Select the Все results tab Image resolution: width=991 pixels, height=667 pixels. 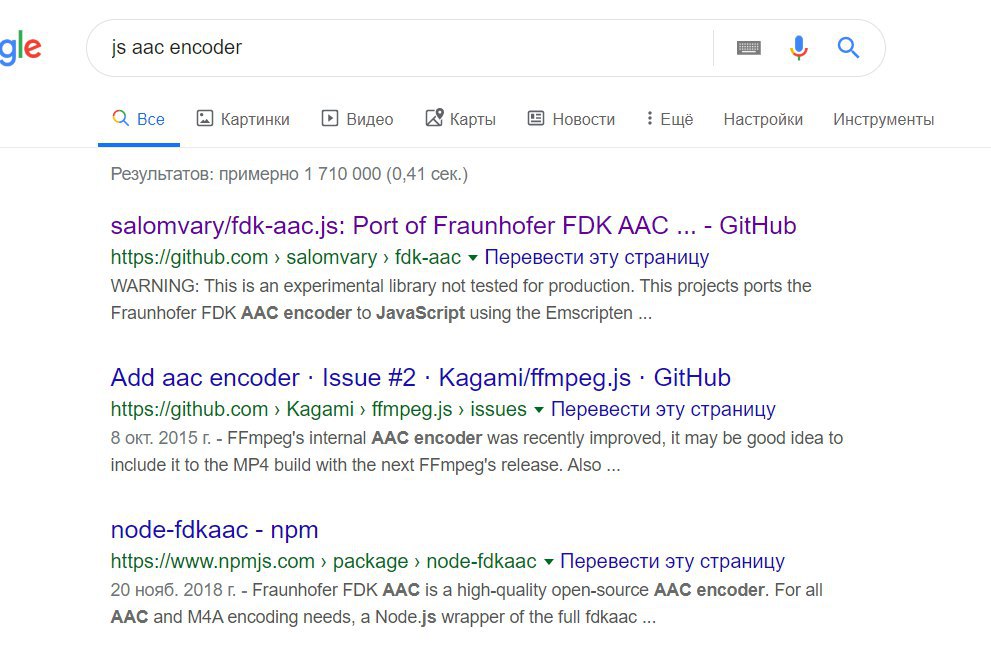[138, 119]
